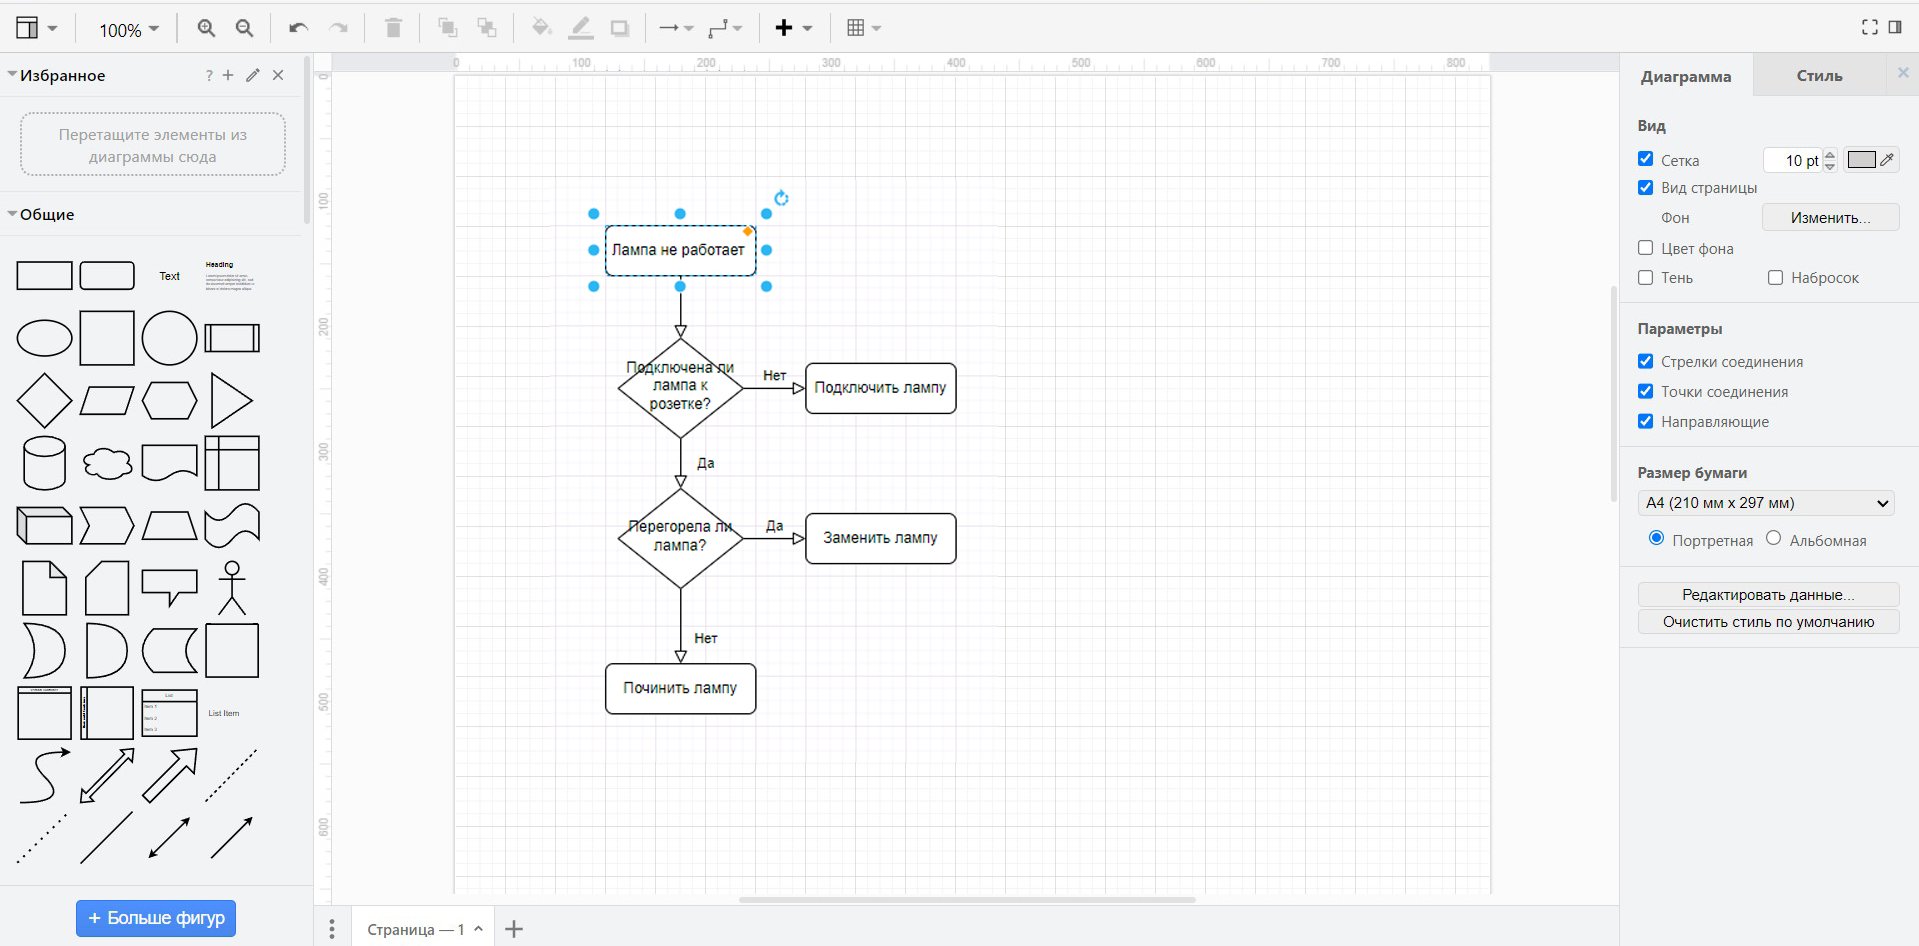Screen dimensions: 1919x946
Task: Toggle the Вид страницы checkbox
Action: click(1645, 187)
